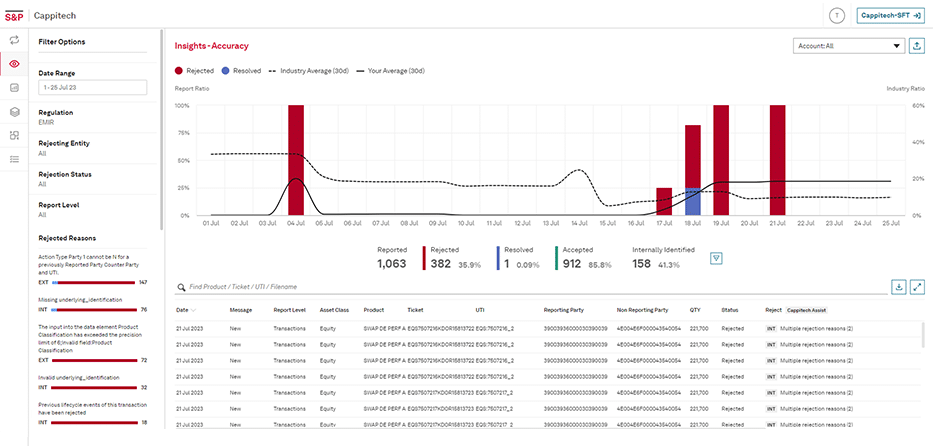Click the filter panel vertical scrollbar
The image size is (933, 446).
(162, 130)
